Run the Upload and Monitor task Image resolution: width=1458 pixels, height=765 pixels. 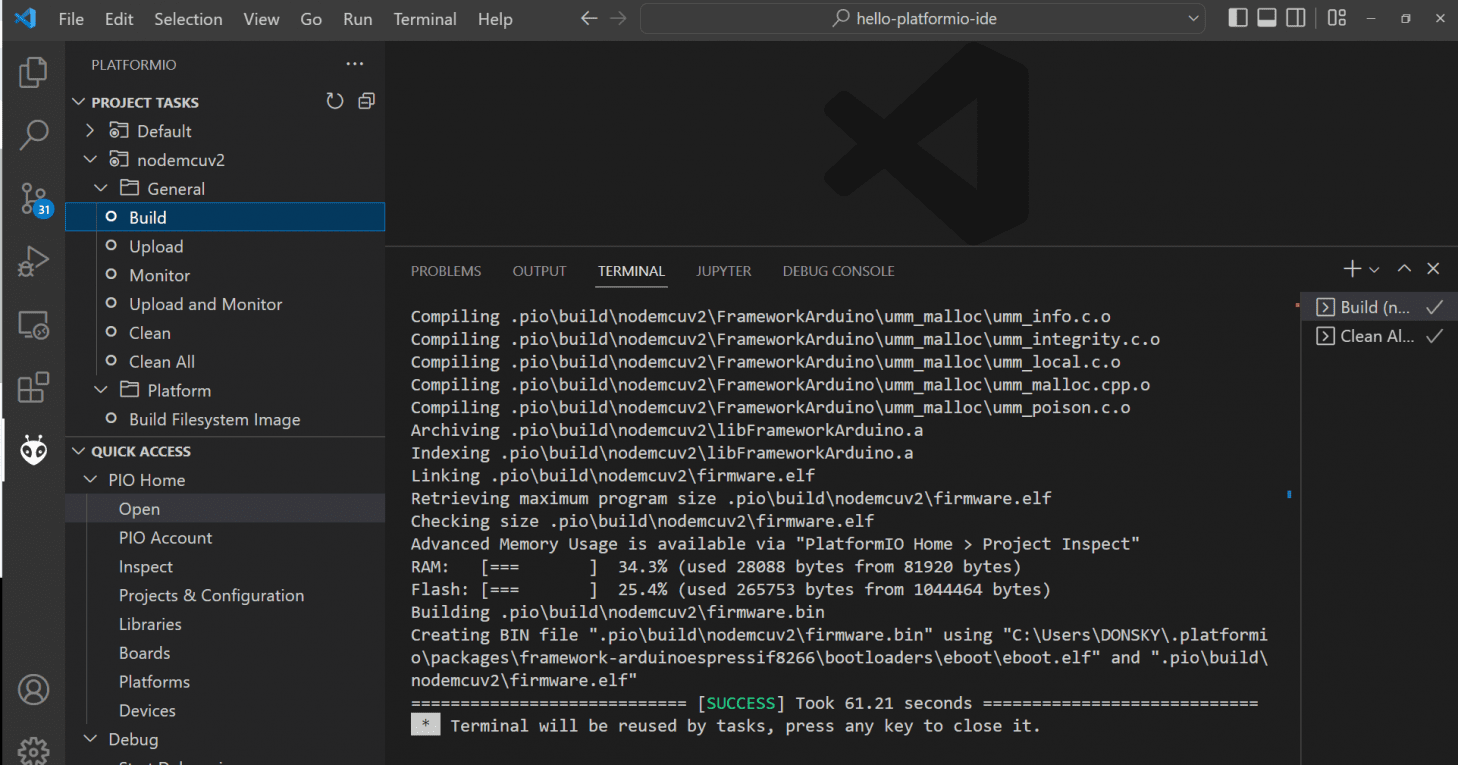[x=205, y=304]
